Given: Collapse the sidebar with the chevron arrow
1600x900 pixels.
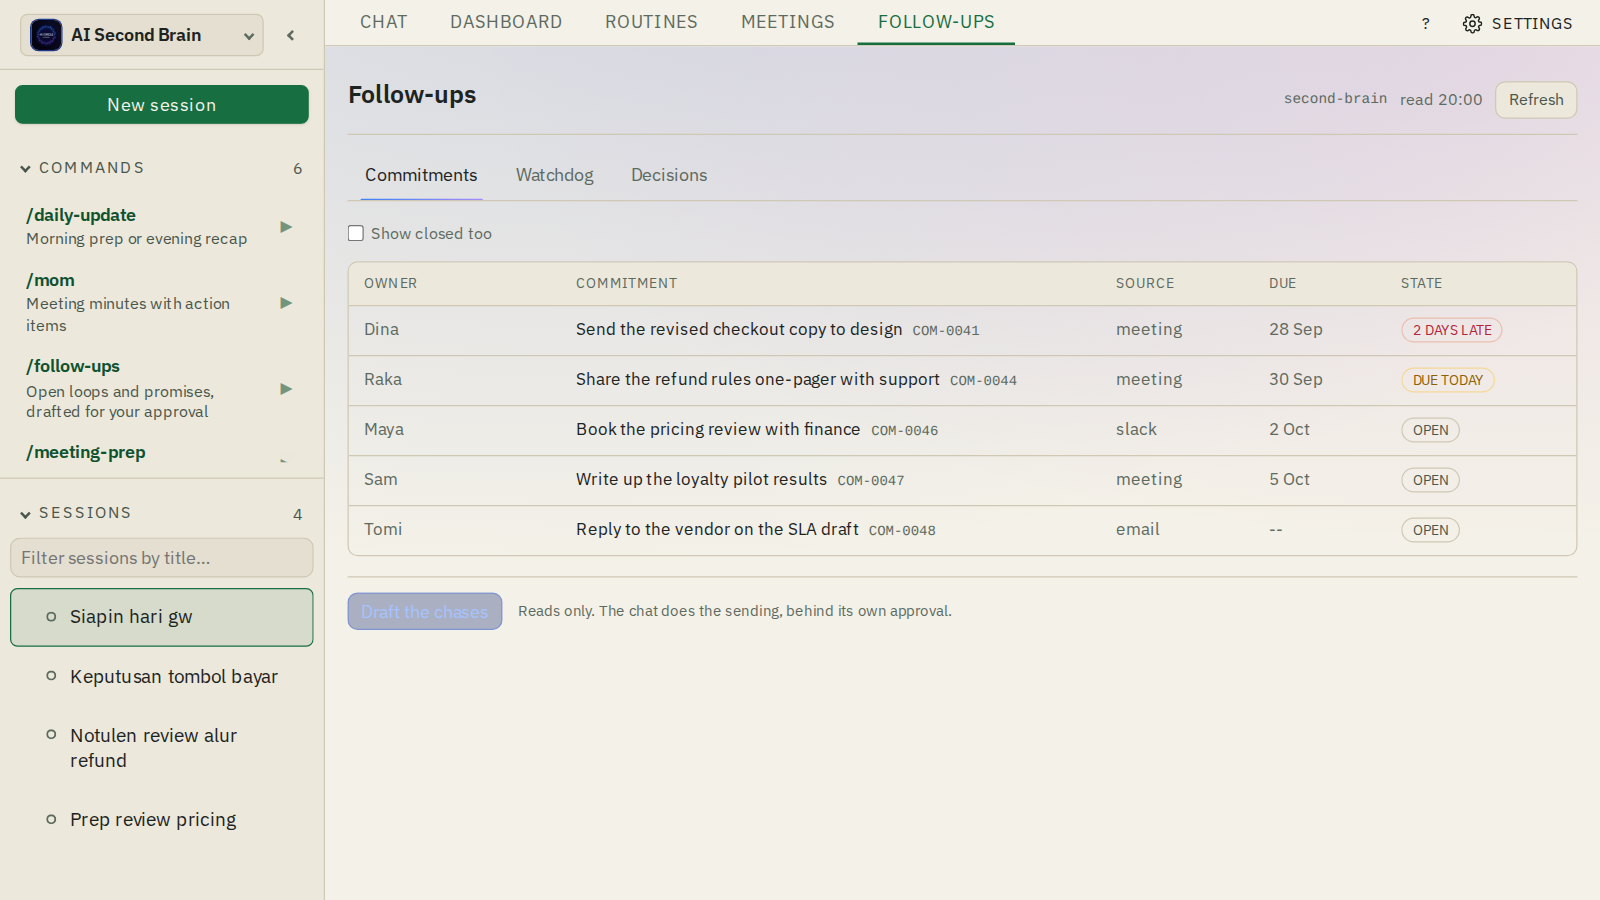Looking at the screenshot, I should click(x=291, y=35).
